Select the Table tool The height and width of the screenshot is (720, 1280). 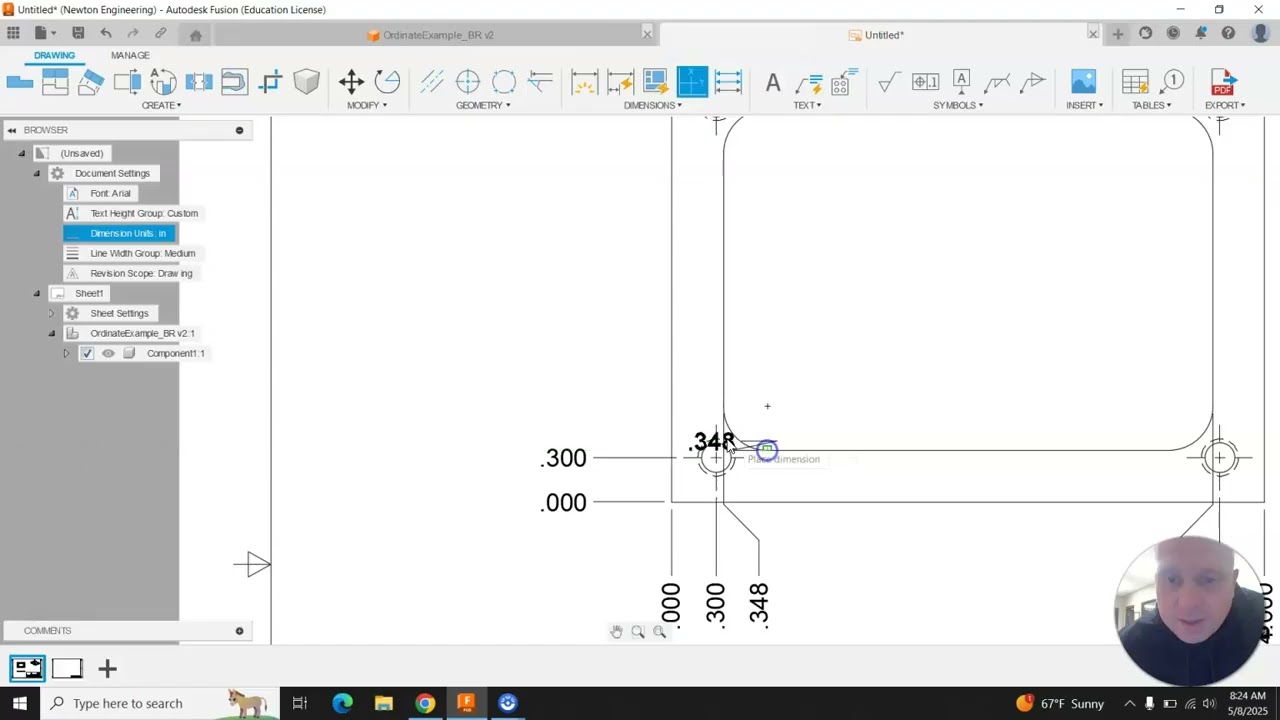coord(1135,82)
